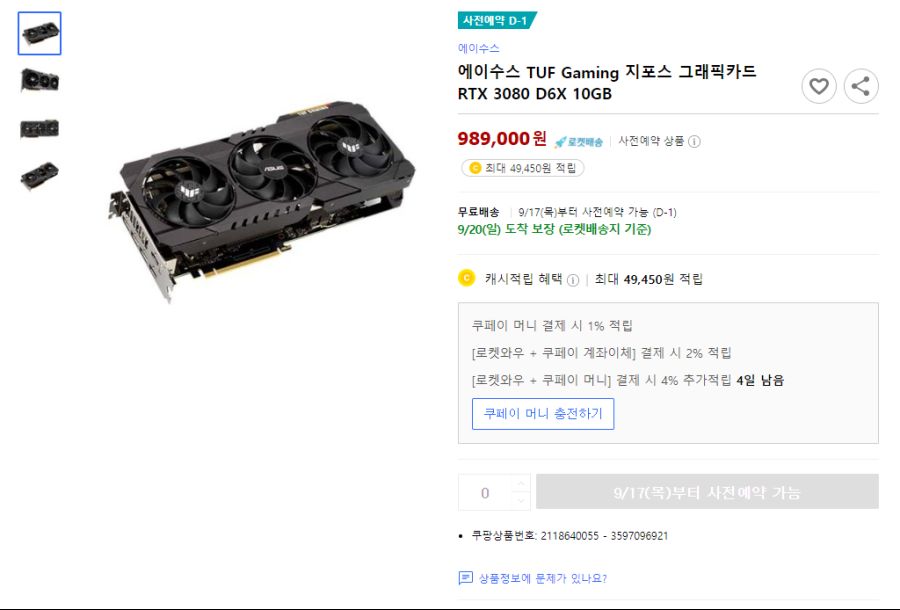
Task: Increase quantity with the up arrow
Action: (x=521, y=484)
